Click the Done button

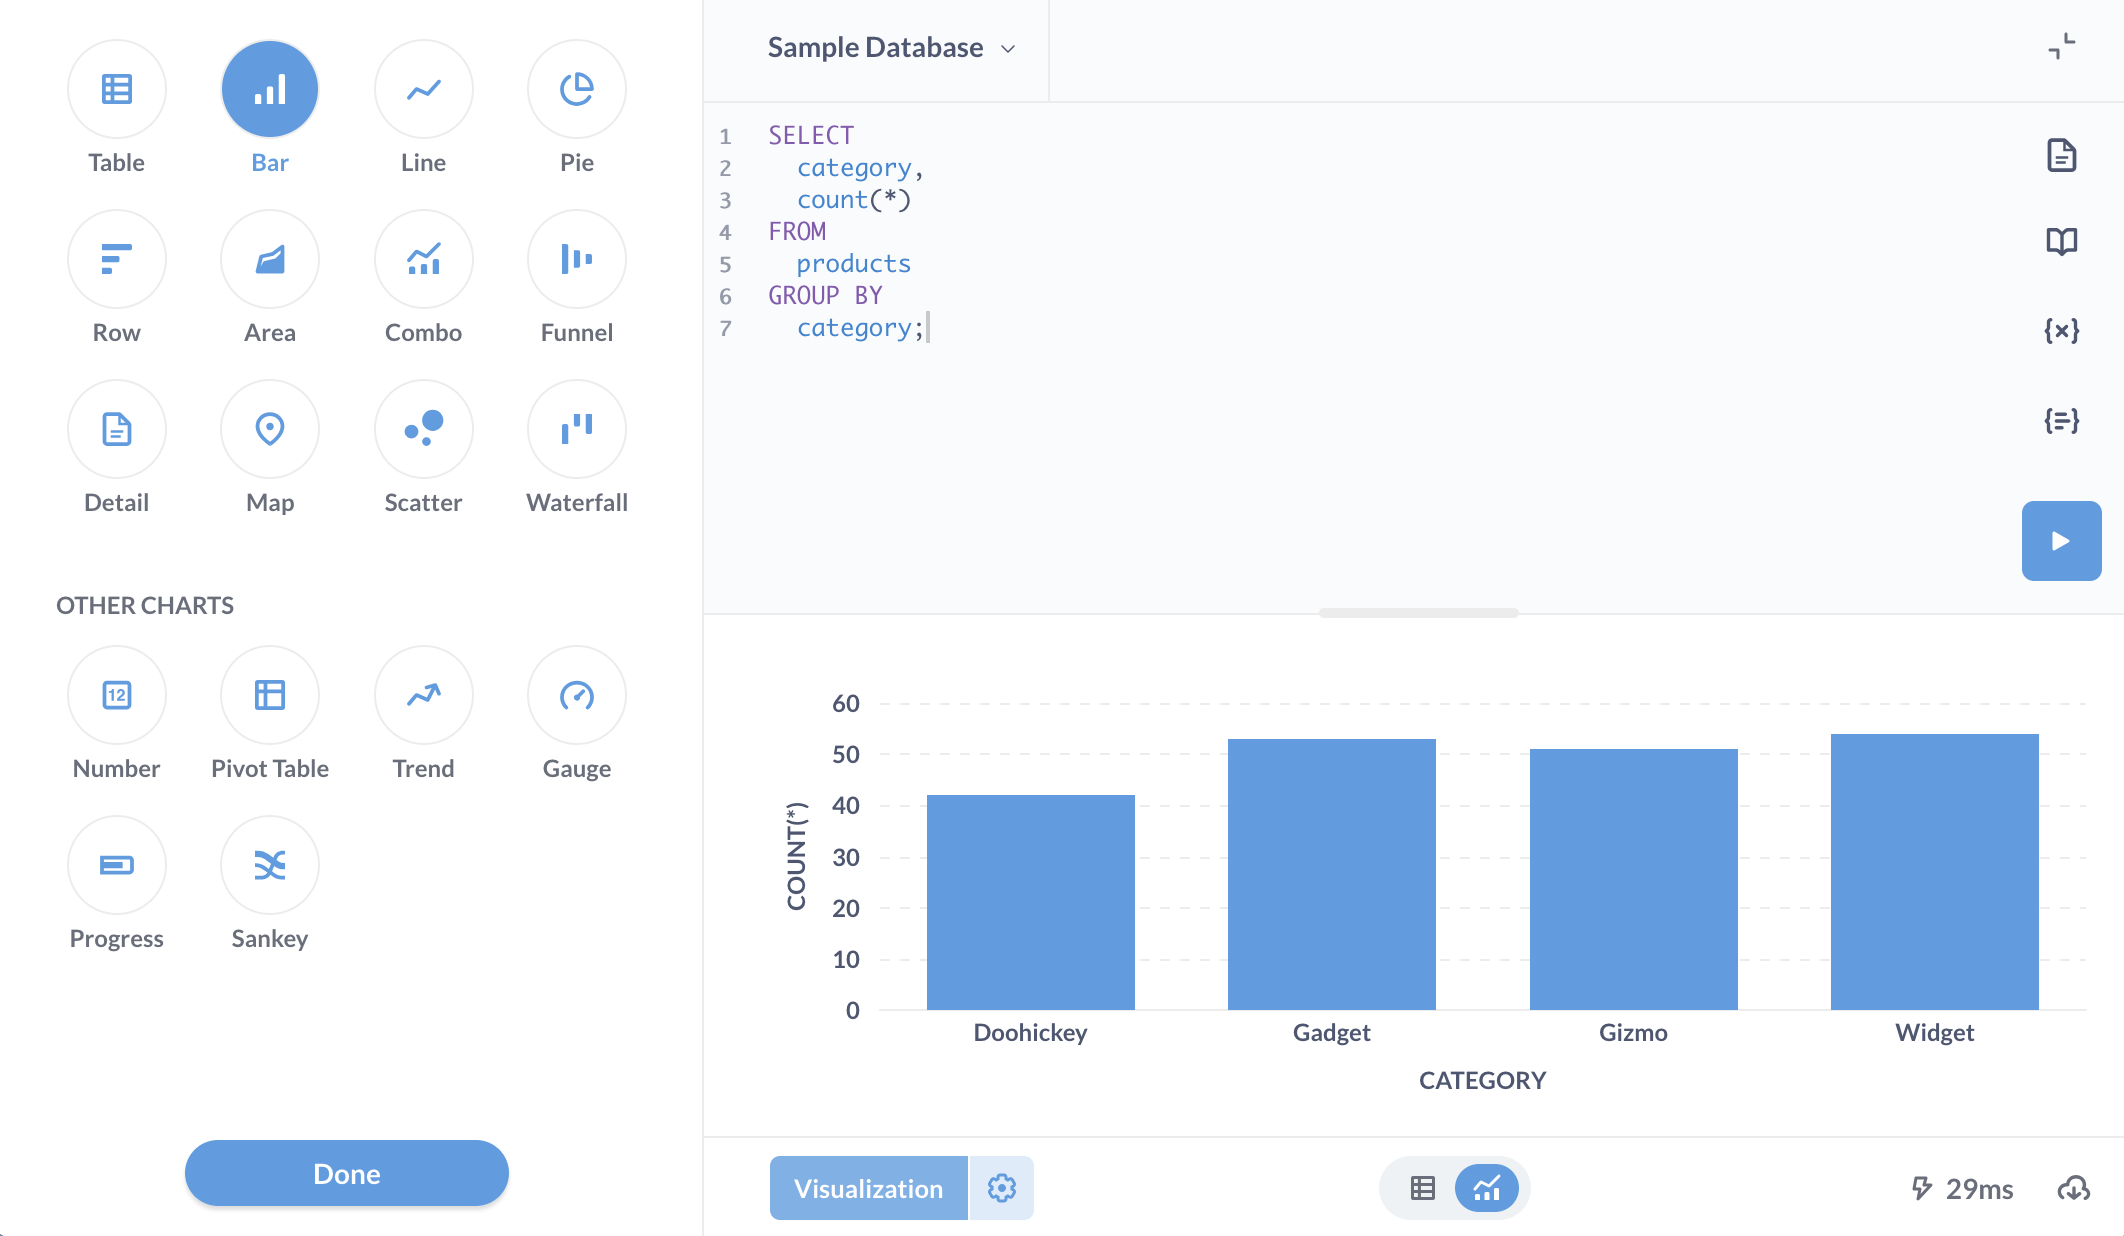(x=346, y=1173)
